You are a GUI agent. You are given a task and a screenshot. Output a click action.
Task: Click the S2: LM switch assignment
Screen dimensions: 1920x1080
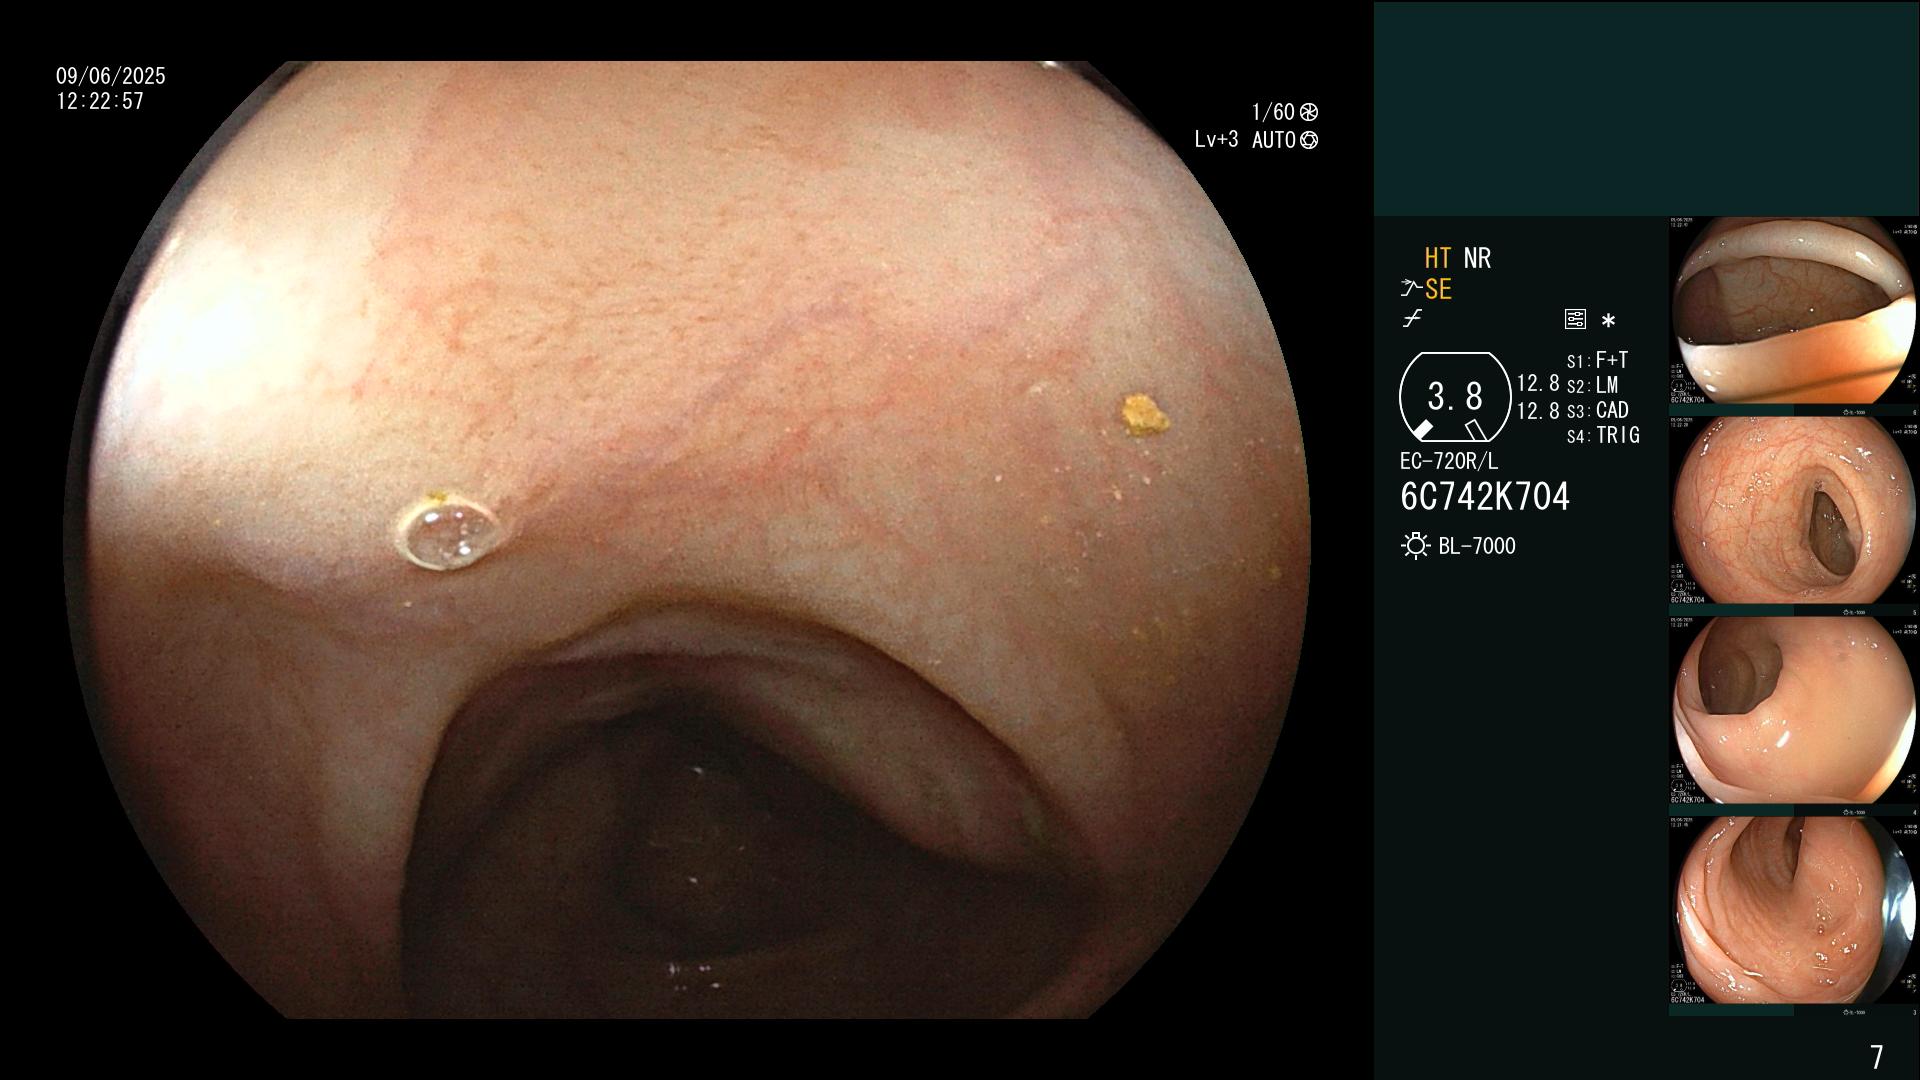[x=1593, y=385]
